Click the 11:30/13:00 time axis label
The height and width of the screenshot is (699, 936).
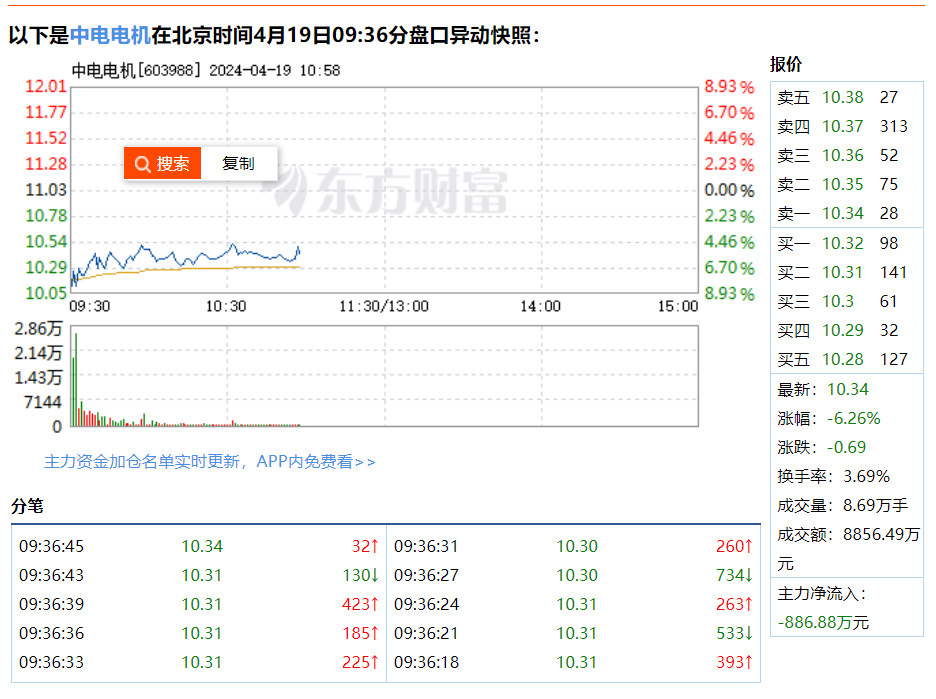tap(384, 306)
